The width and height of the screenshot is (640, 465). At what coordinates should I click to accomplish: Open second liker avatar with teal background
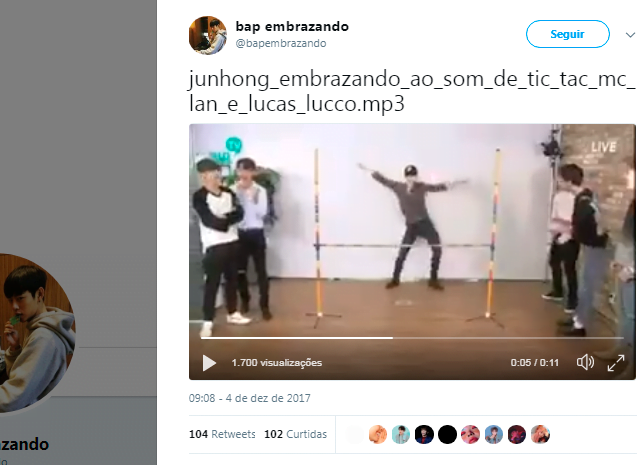pos(401,434)
